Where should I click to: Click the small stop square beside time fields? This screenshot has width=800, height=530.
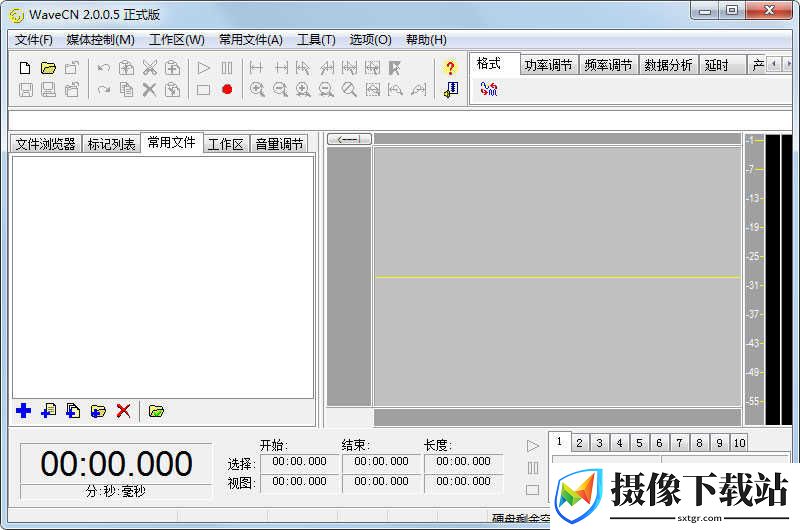click(x=533, y=490)
